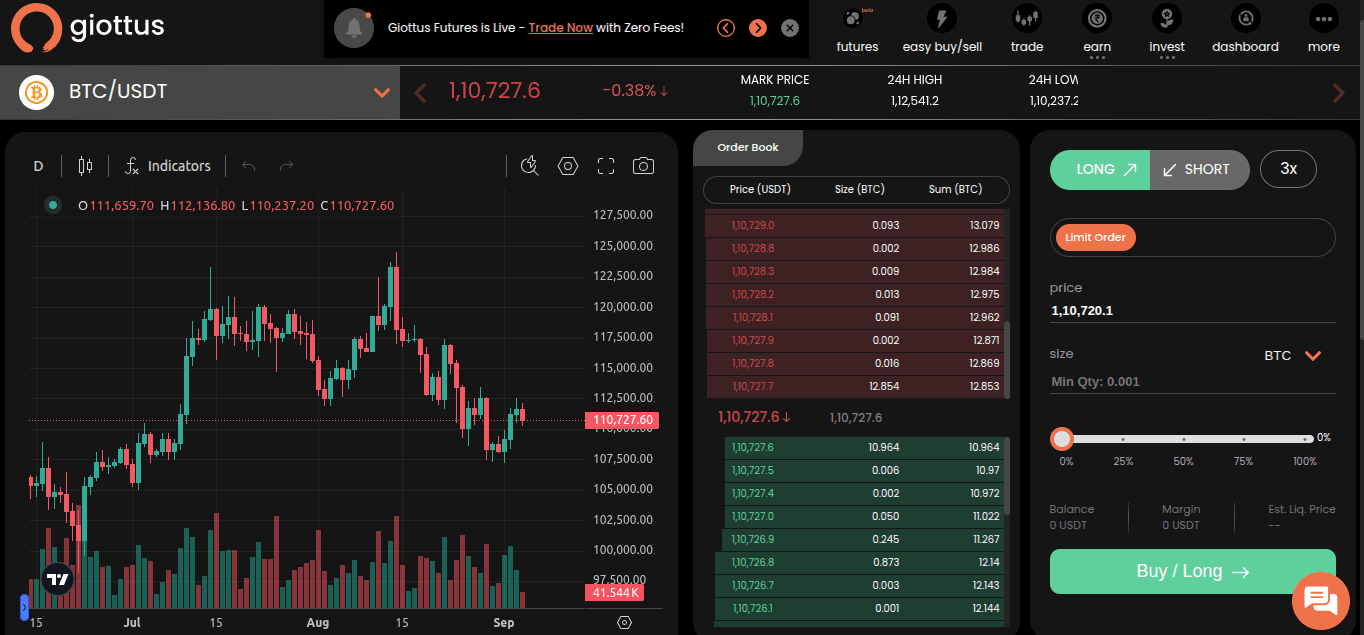The width and height of the screenshot is (1364, 635).
Task: Click the mark price 1,10,727.6
Action: click(x=775, y=101)
